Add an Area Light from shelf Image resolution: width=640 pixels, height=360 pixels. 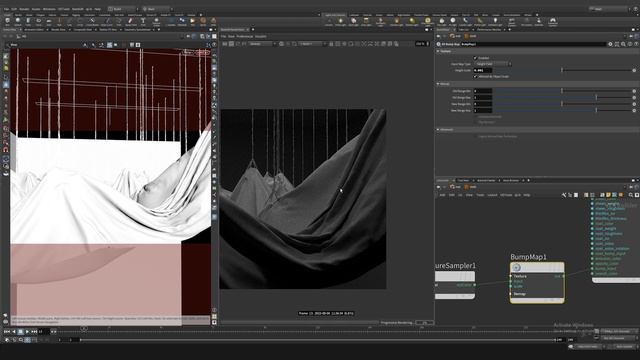[366, 22]
